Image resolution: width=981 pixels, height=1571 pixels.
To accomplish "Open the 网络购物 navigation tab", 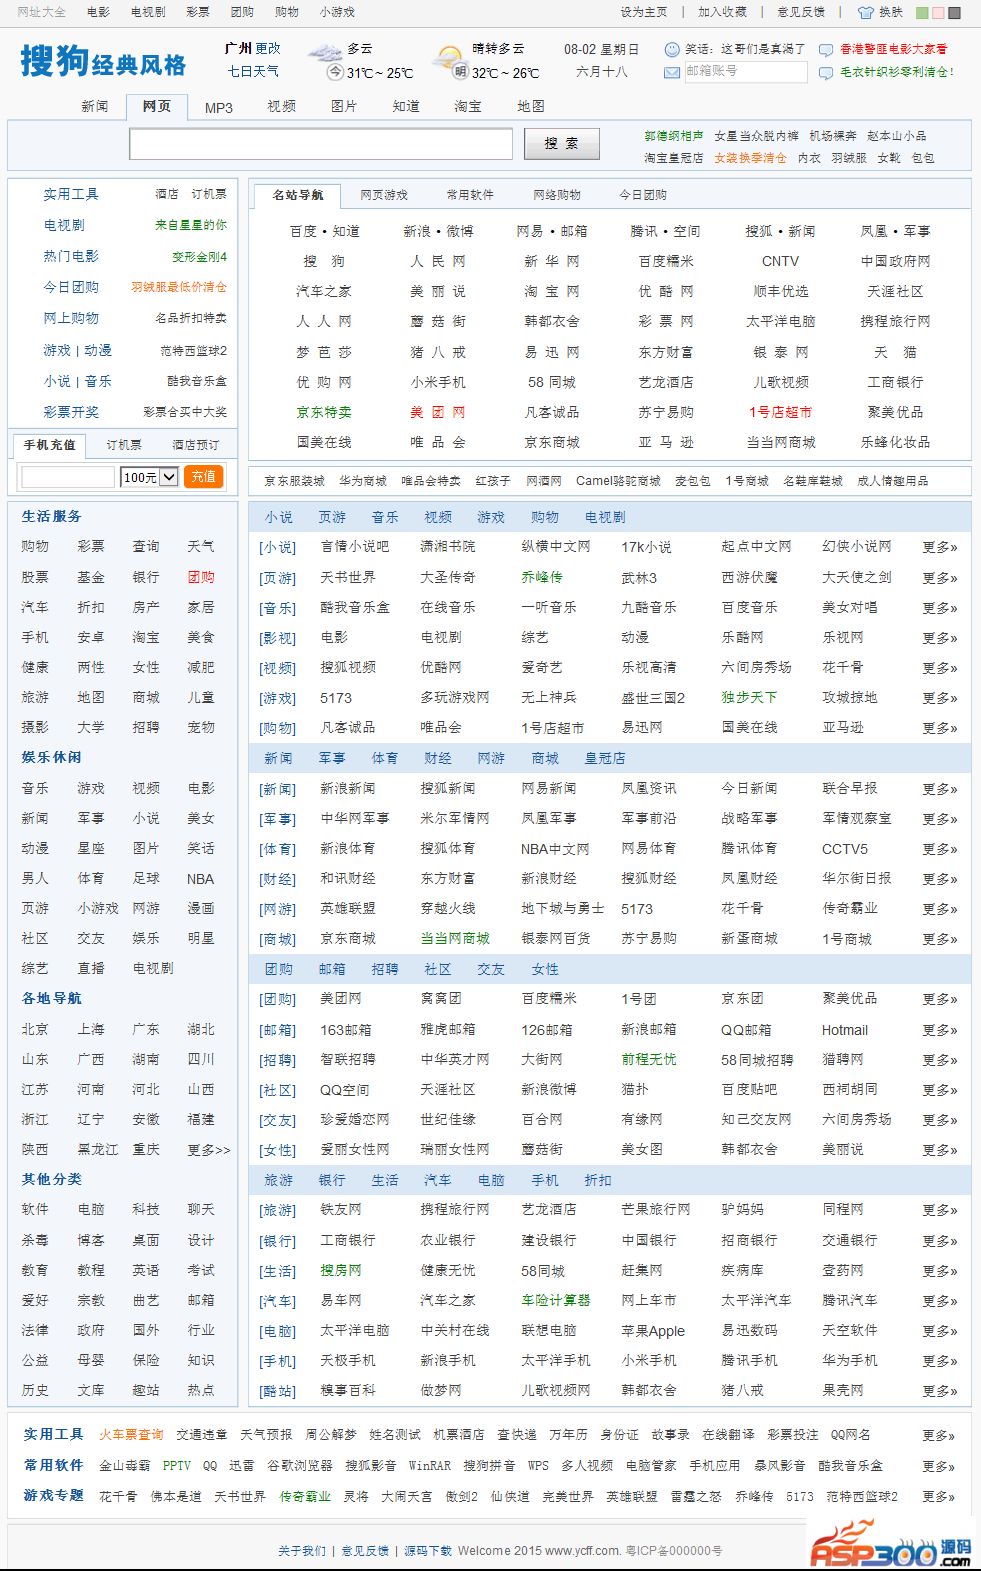I will coord(557,195).
